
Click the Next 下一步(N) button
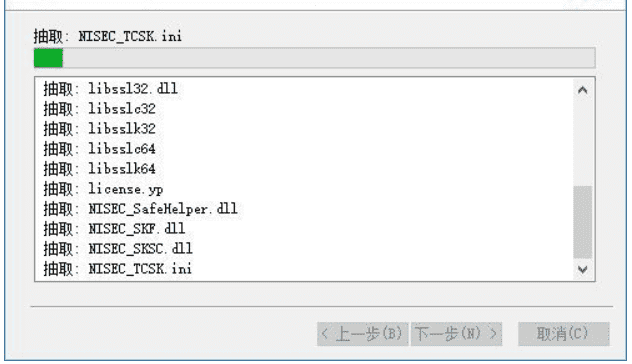point(456,334)
